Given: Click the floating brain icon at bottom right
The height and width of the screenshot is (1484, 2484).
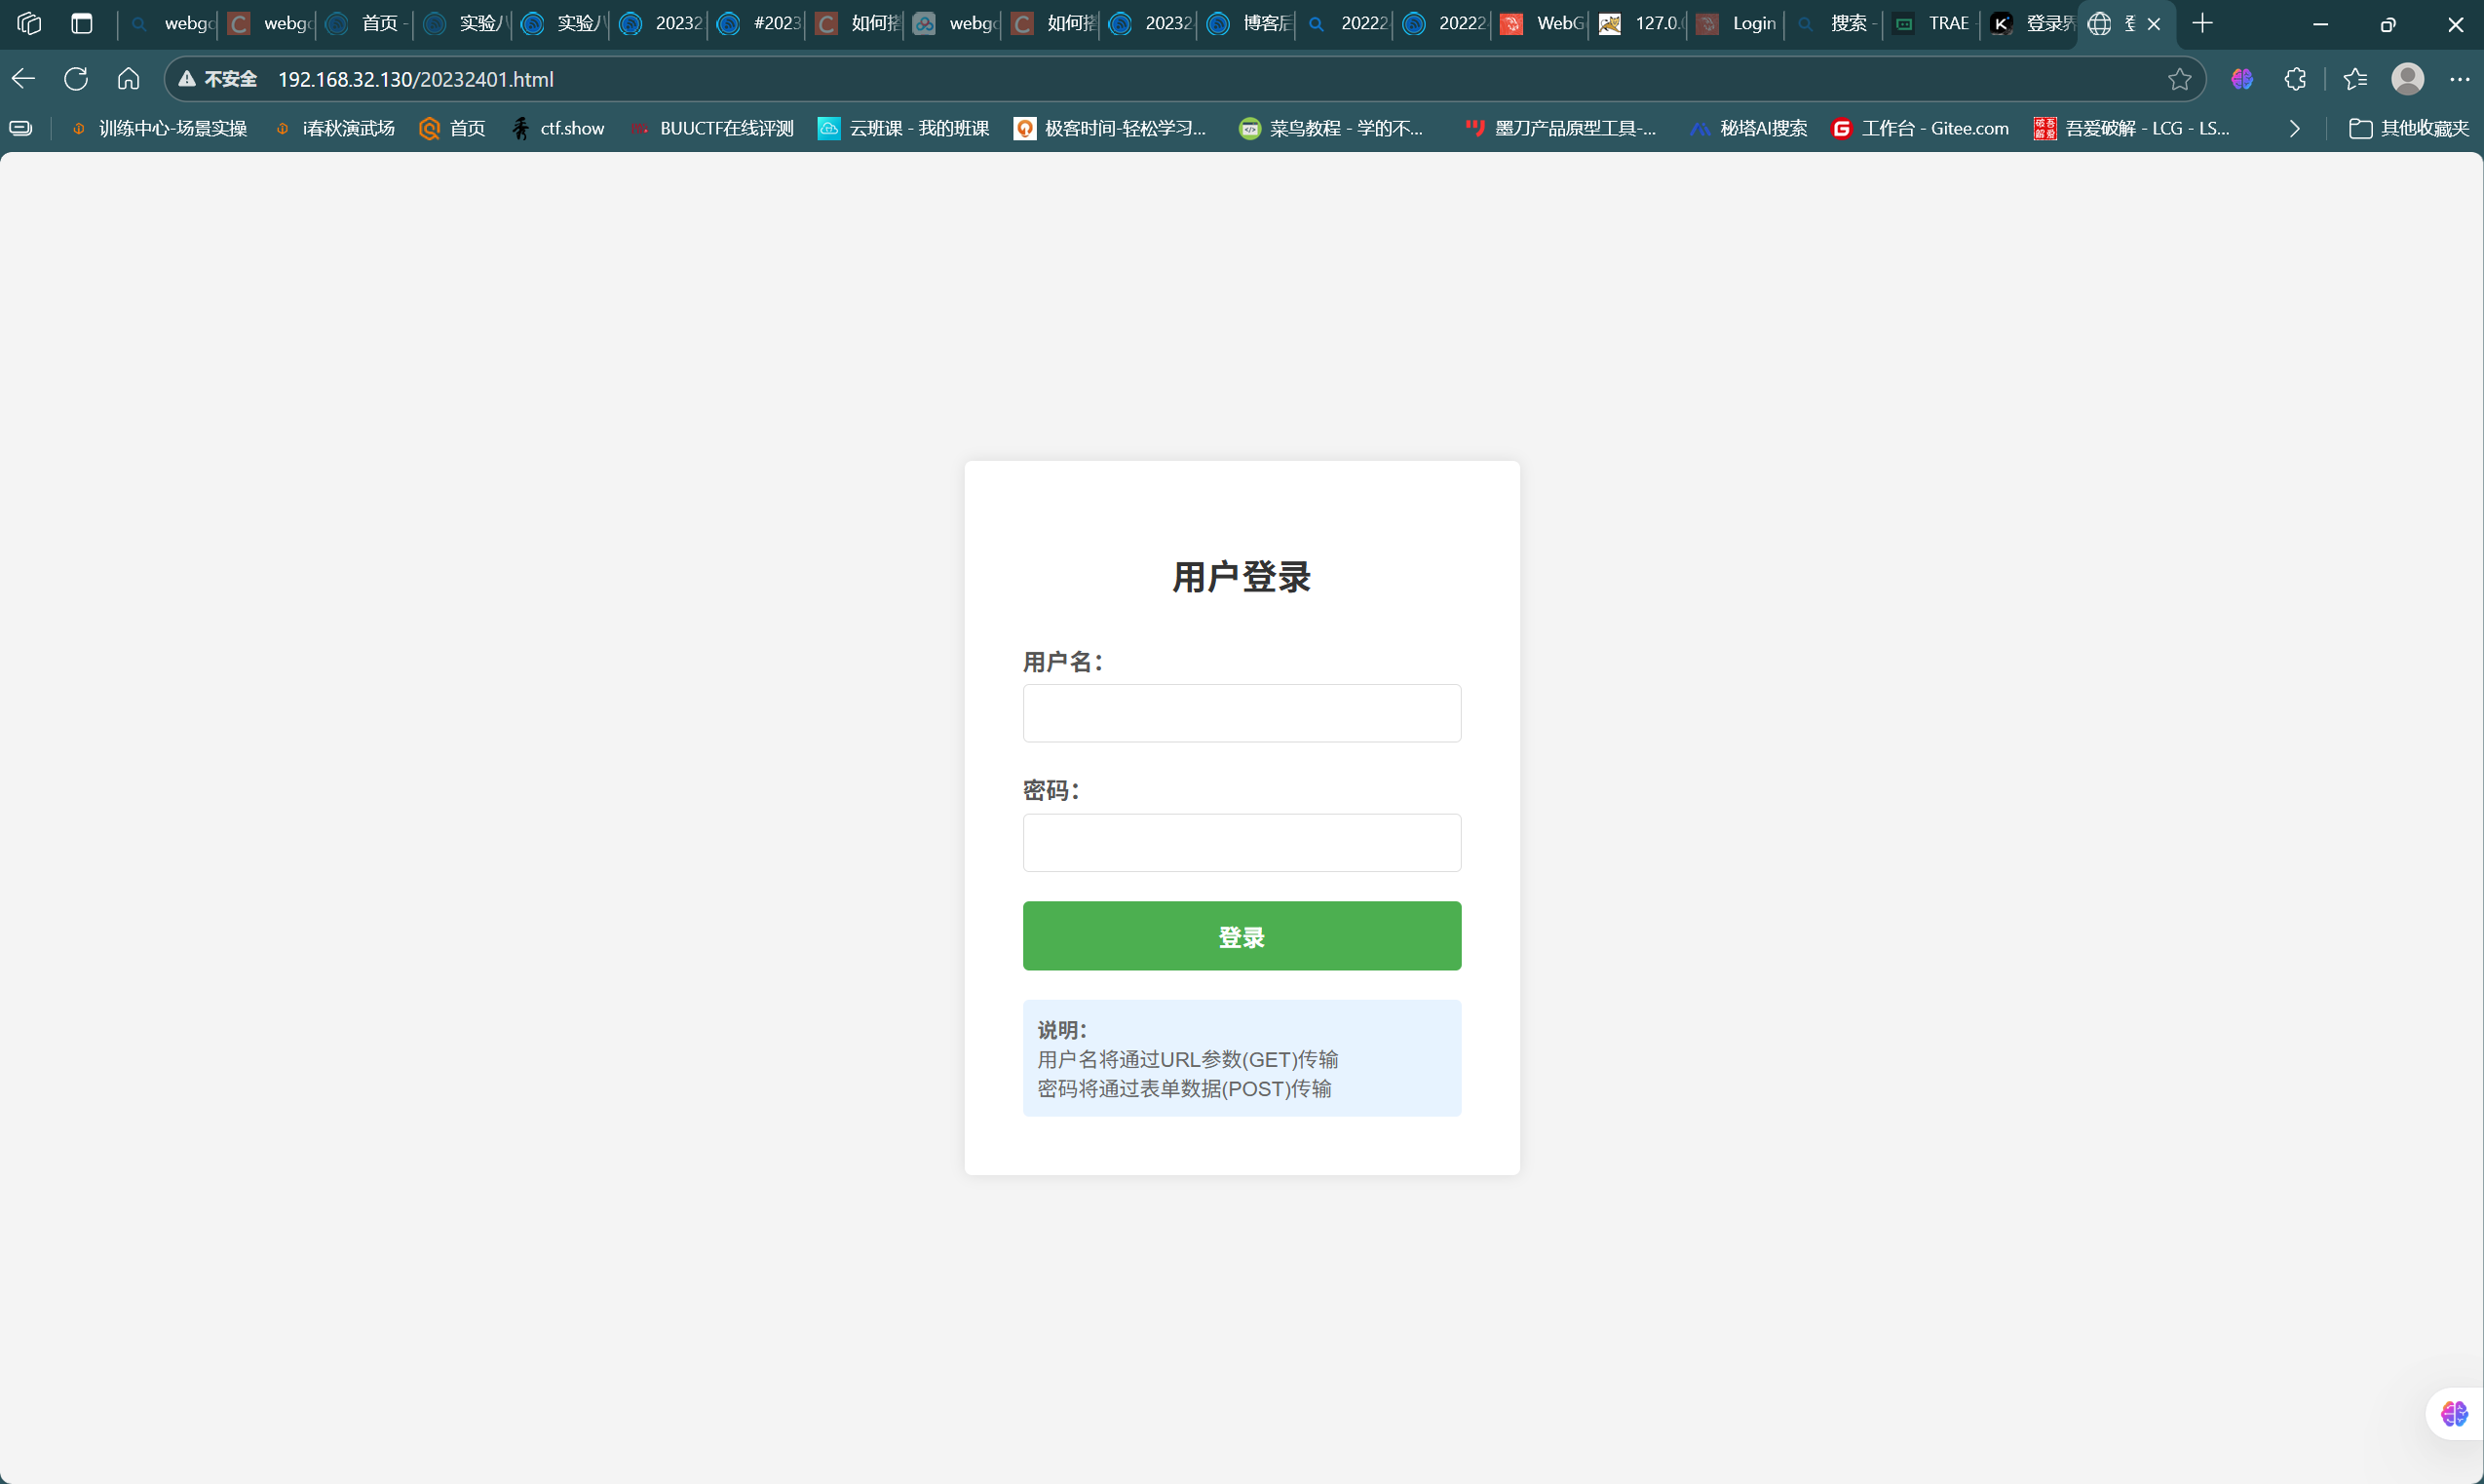Looking at the screenshot, I should pos(2454,1413).
